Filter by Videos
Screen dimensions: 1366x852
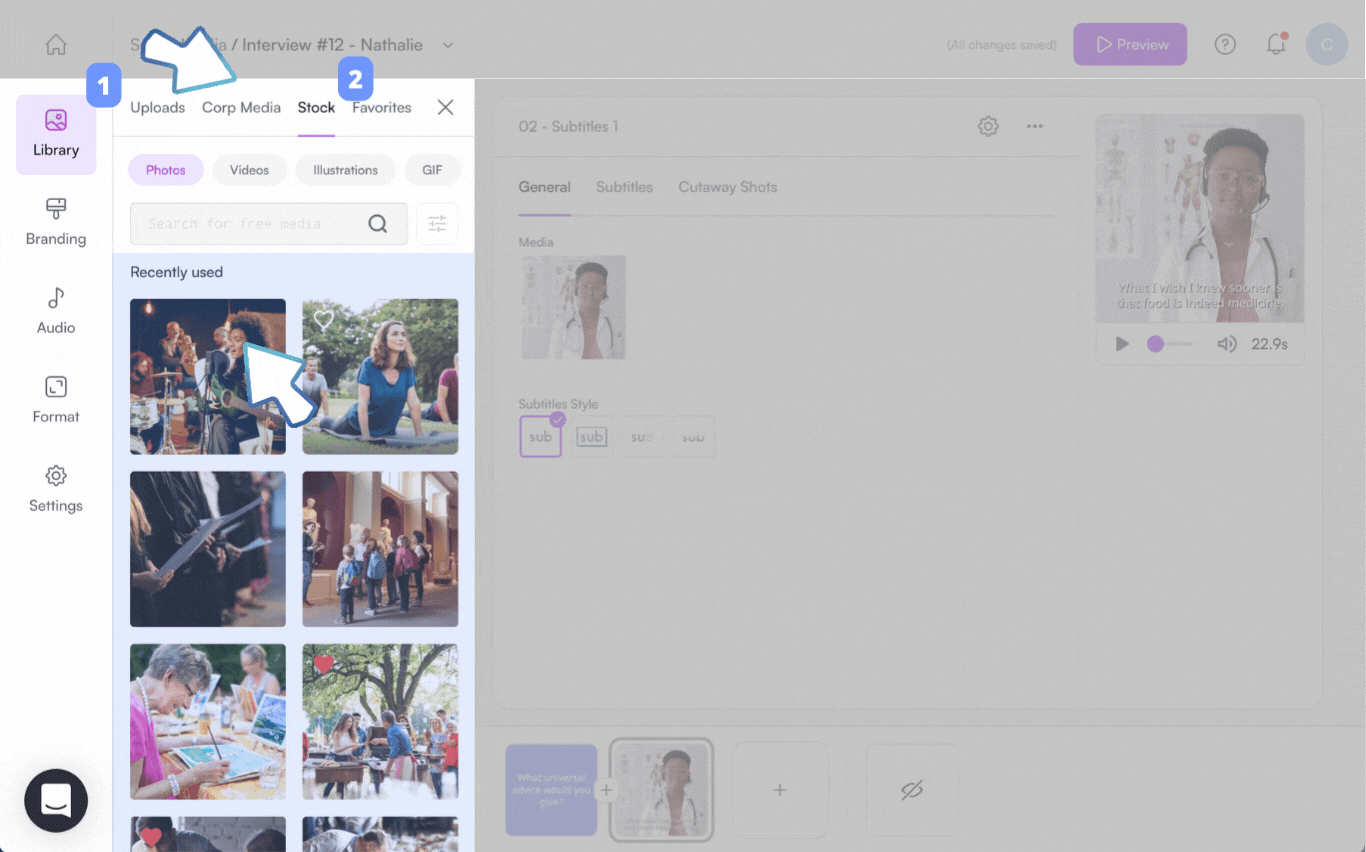tap(249, 170)
